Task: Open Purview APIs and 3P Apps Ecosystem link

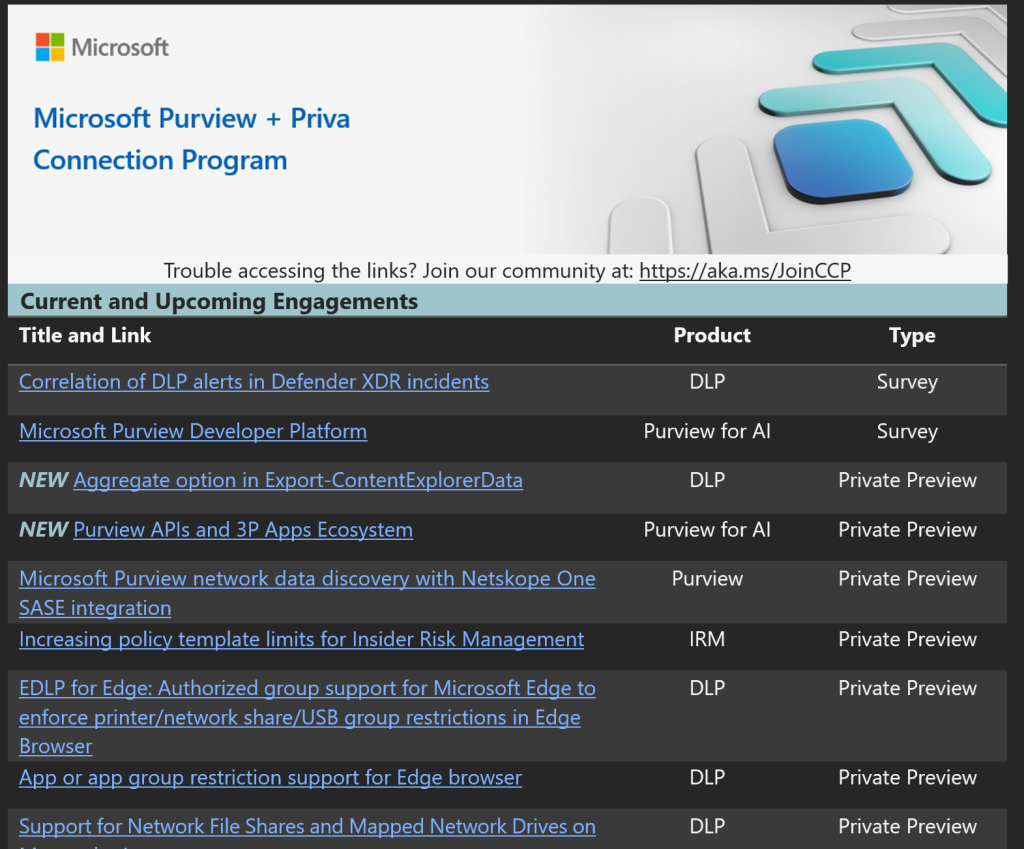Action: 243,529
